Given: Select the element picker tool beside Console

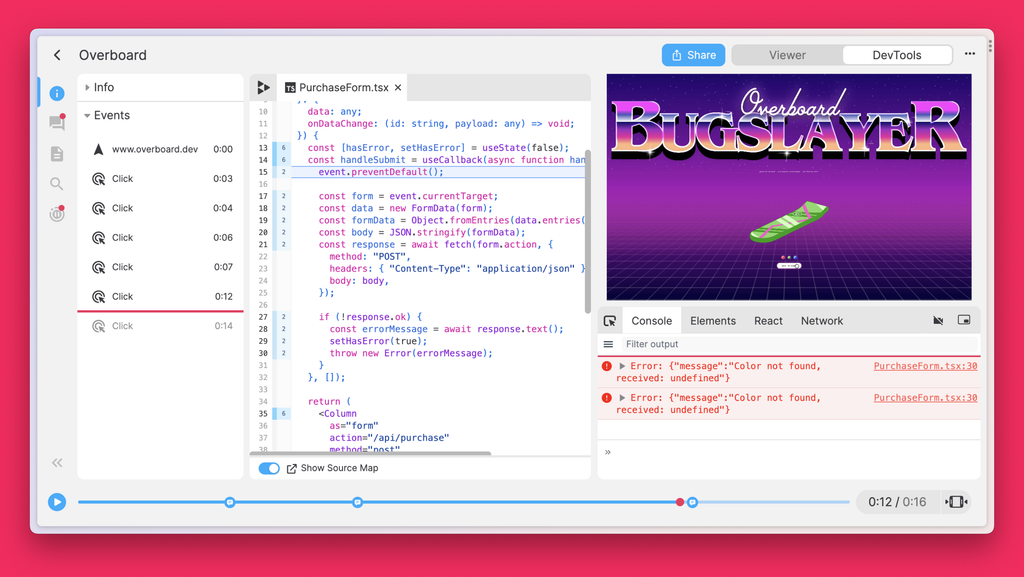Looking at the screenshot, I should pos(611,320).
